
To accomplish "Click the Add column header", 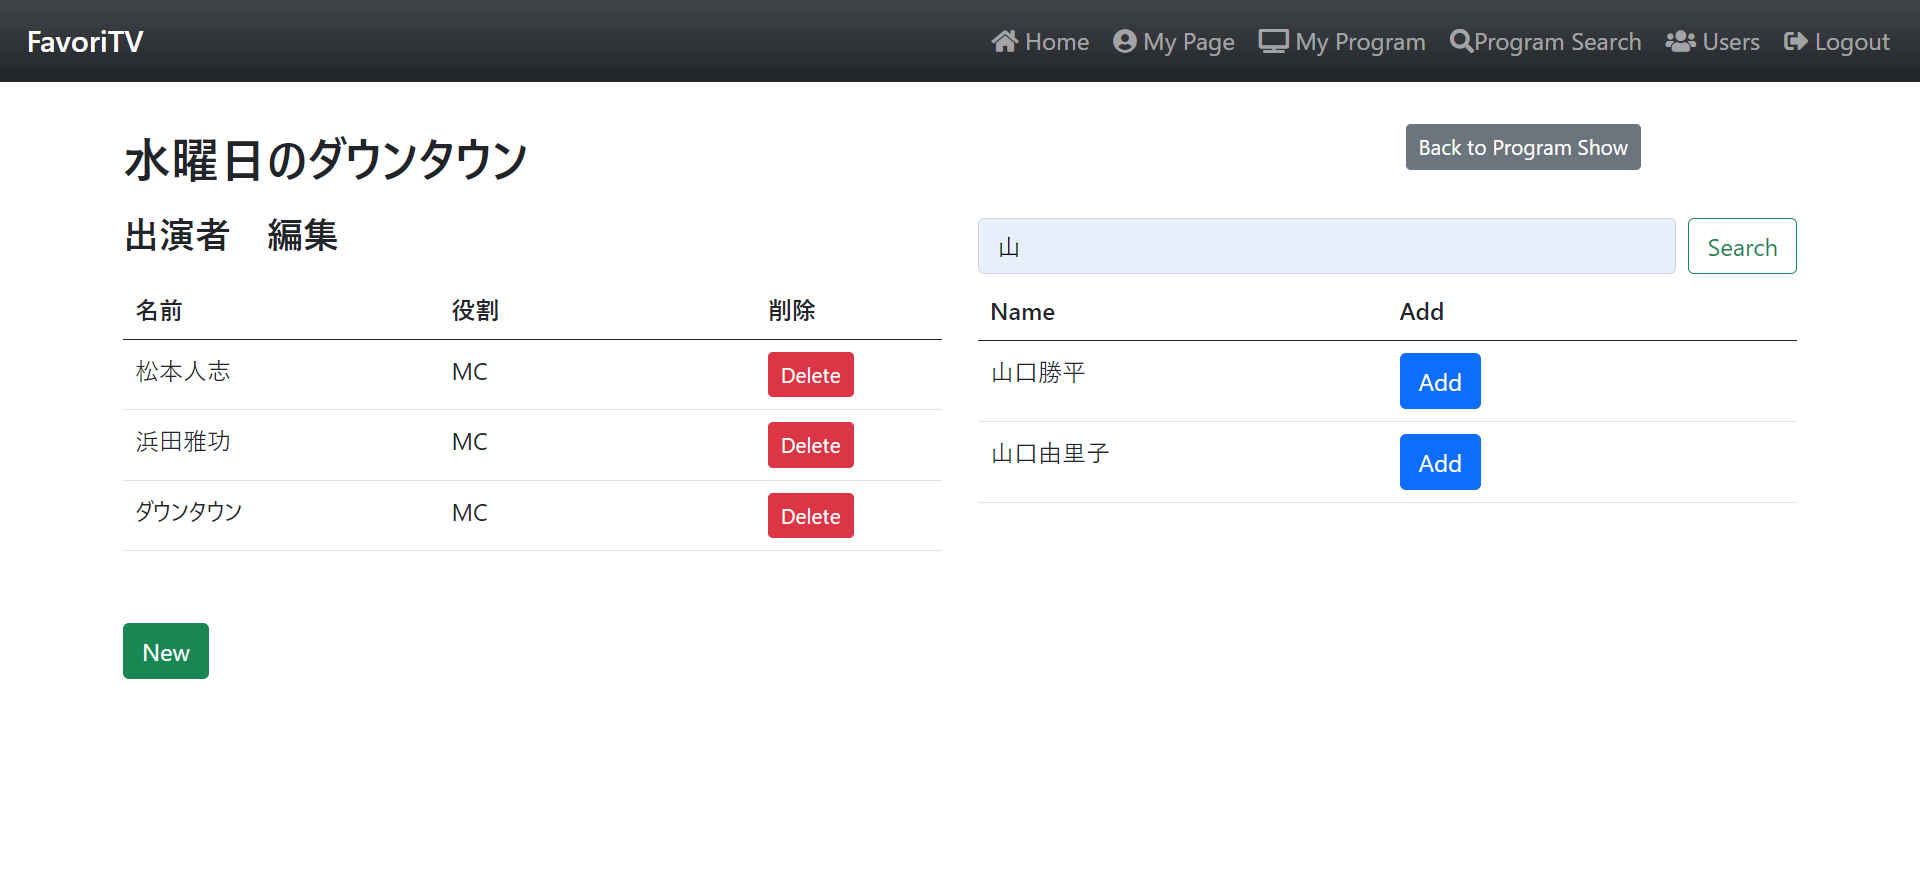I will pos(1422,312).
